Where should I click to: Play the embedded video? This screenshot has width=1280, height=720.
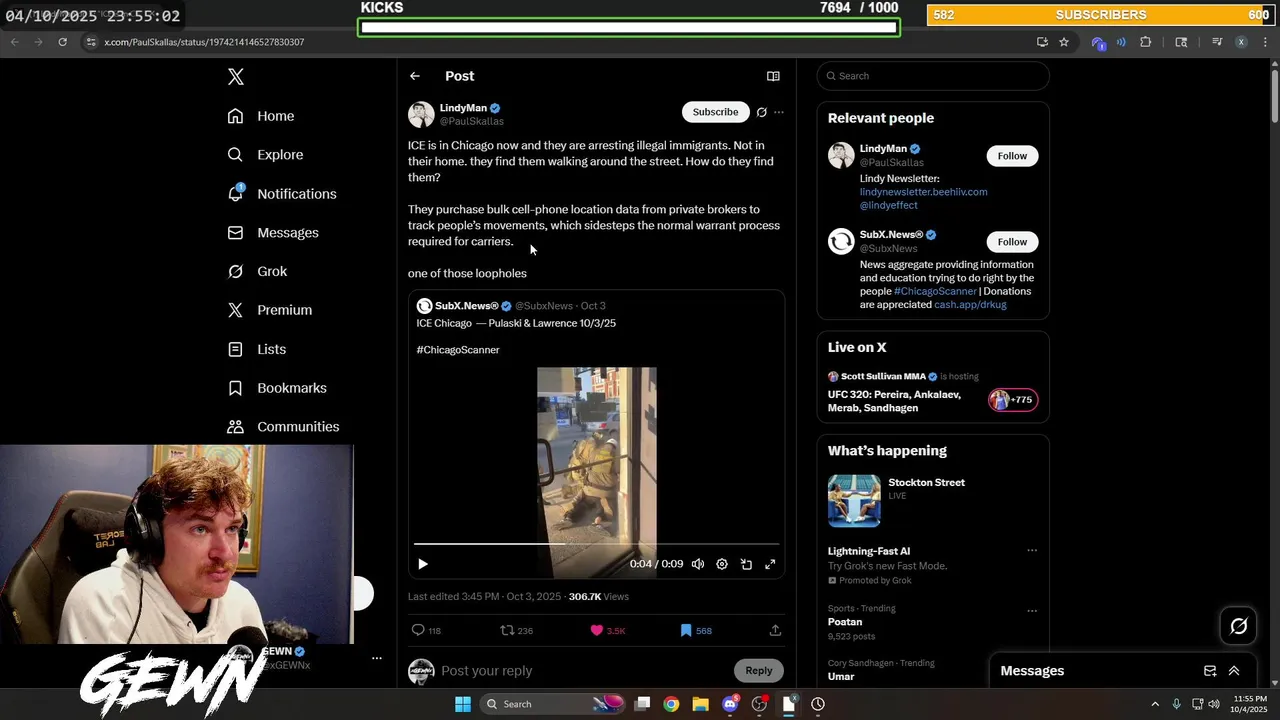click(423, 564)
